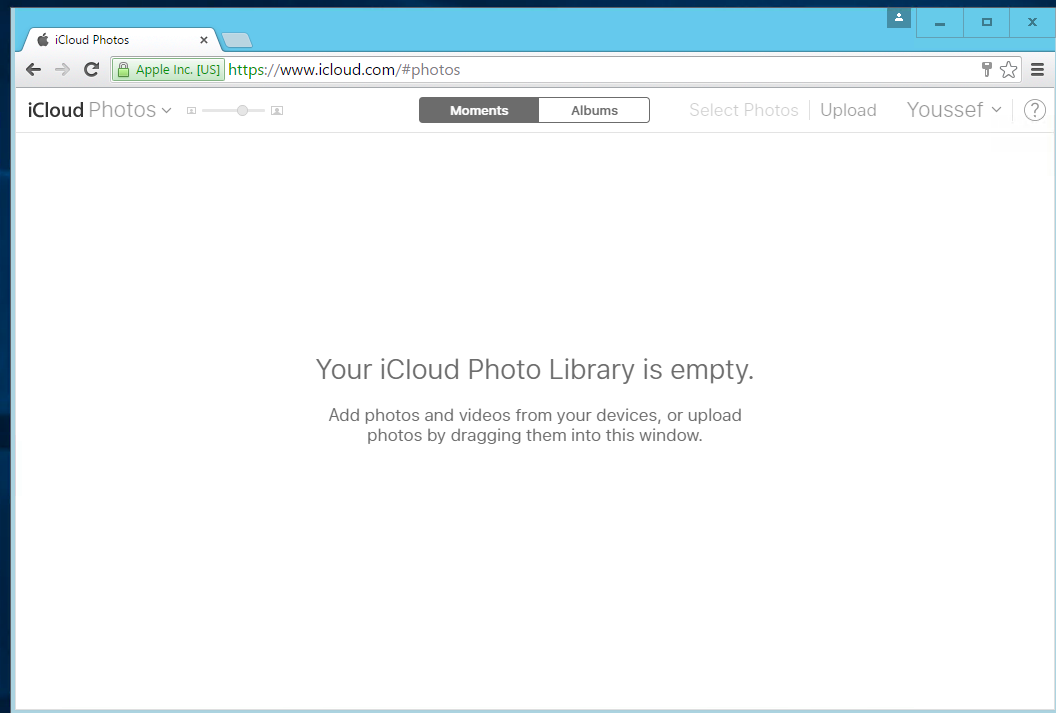The image size is (1056, 713).
Task: Click the Apple Inc. [US] certificate label
Action: pyautogui.click(x=178, y=69)
